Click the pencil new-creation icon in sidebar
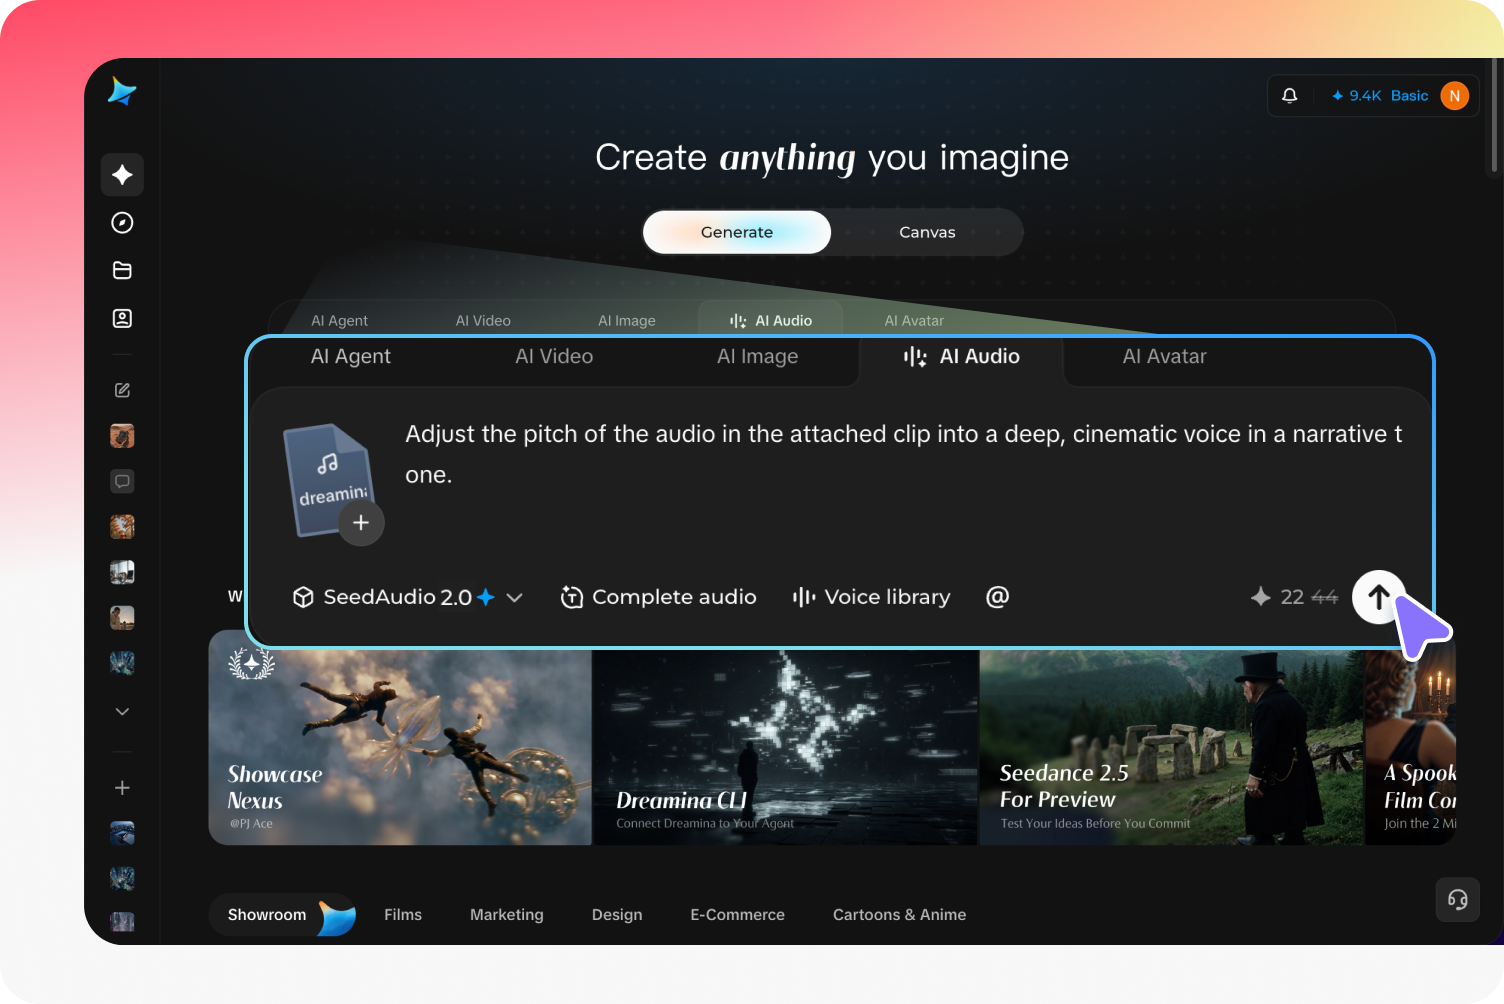1504x1004 pixels. click(x=122, y=390)
